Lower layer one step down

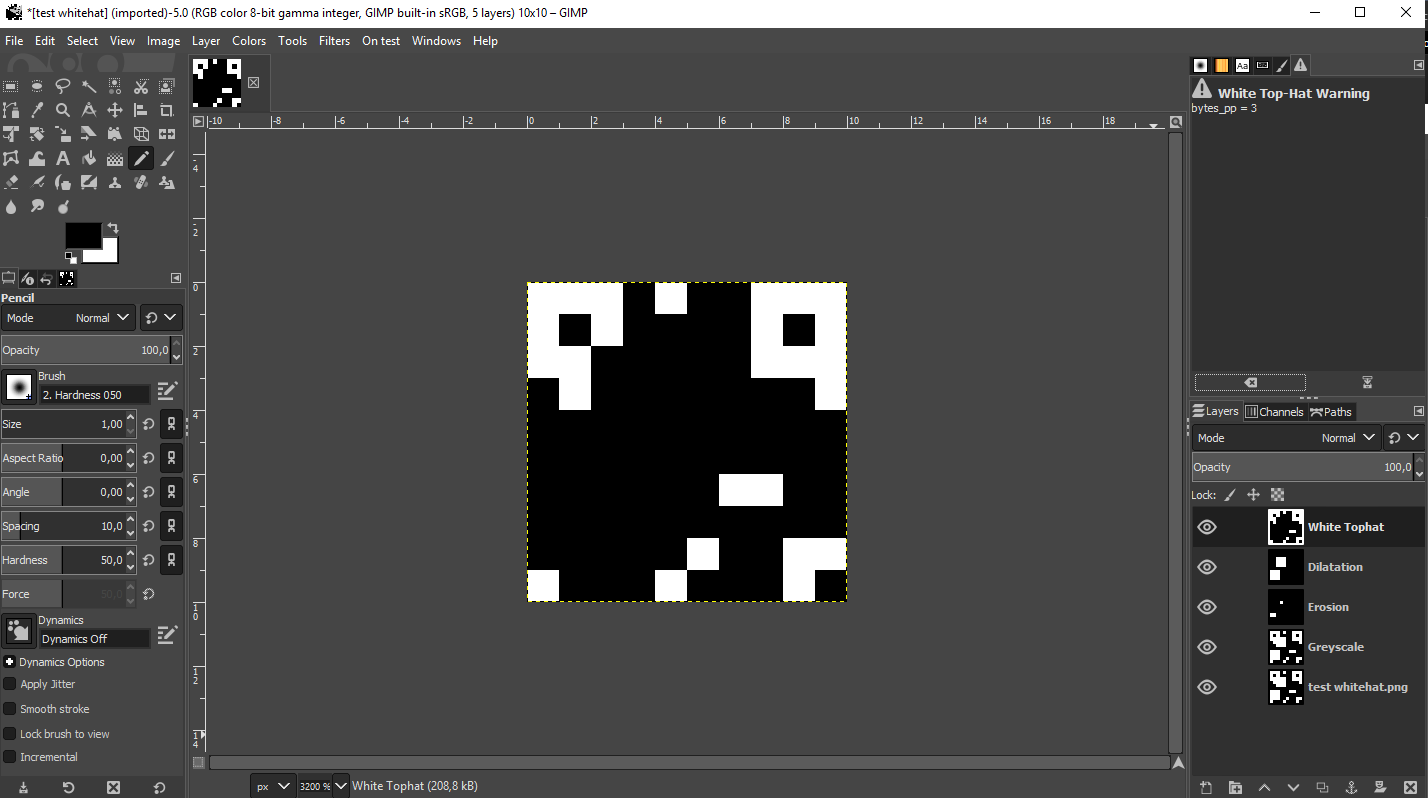coord(1293,788)
